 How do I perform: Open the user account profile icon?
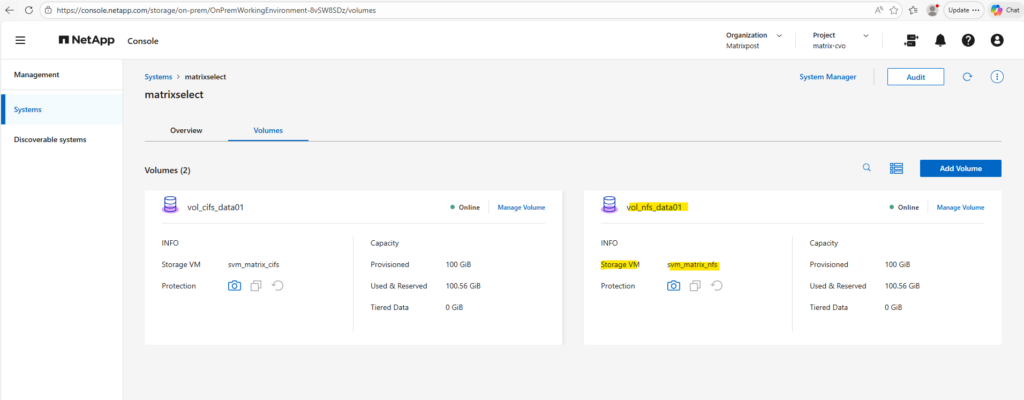tap(996, 40)
